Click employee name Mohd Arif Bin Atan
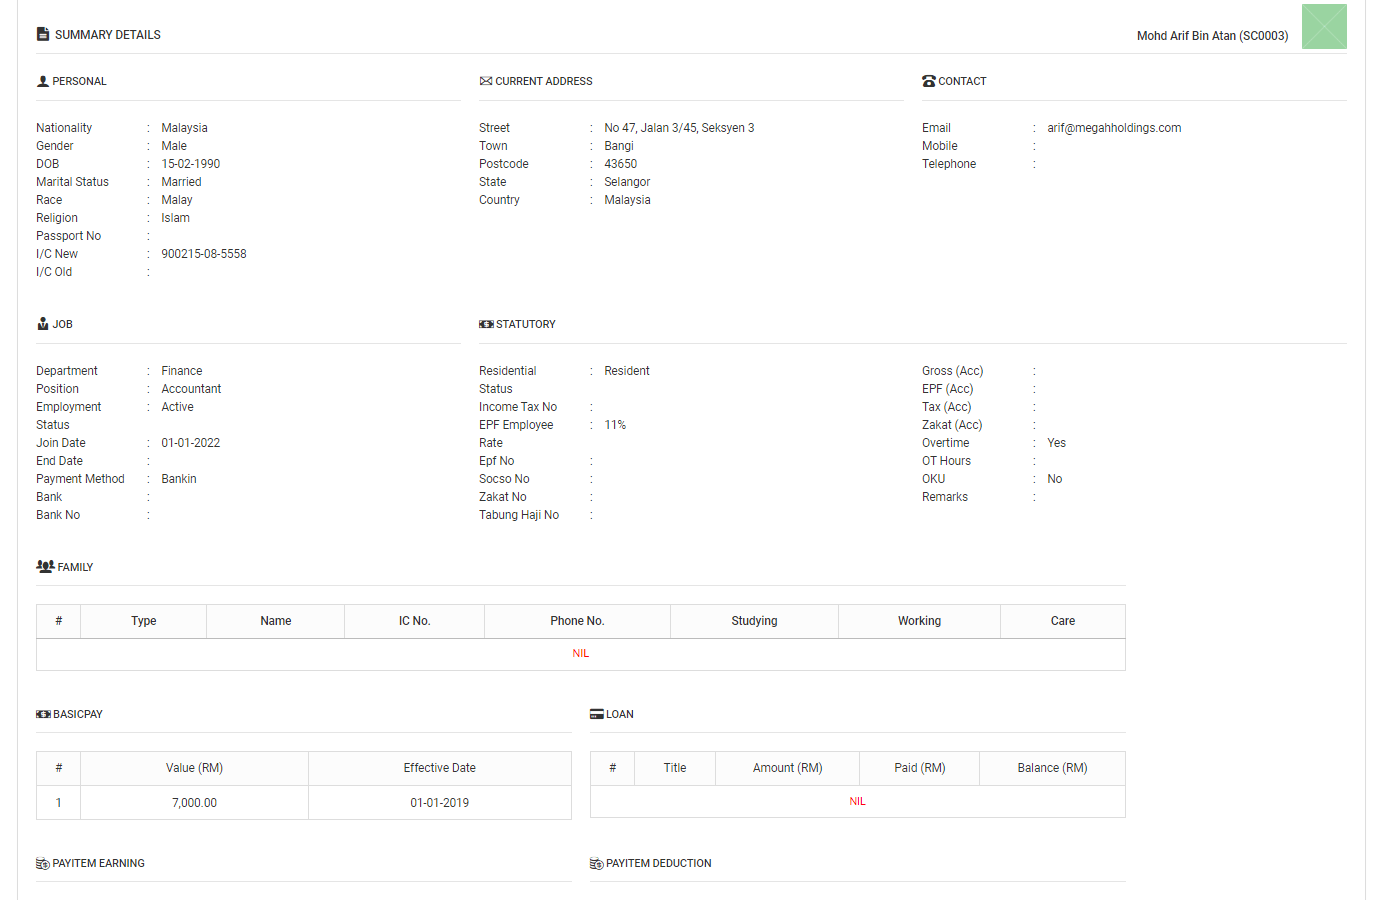 click(1212, 35)
